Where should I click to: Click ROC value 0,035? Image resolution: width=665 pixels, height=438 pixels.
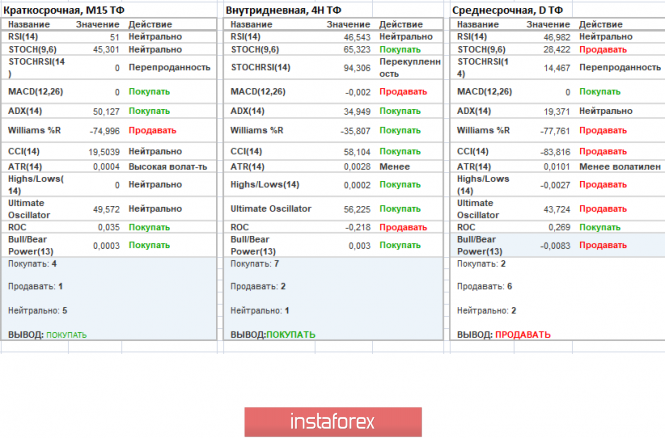pos(109,228)
